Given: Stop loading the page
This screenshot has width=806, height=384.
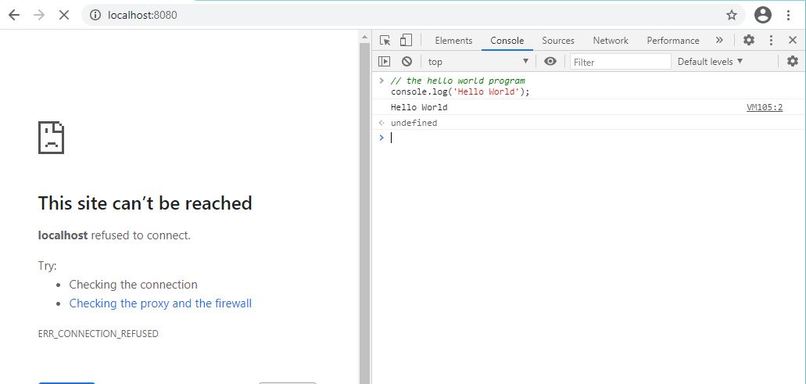Looking at the screenshot, I should tap(64, 15).
